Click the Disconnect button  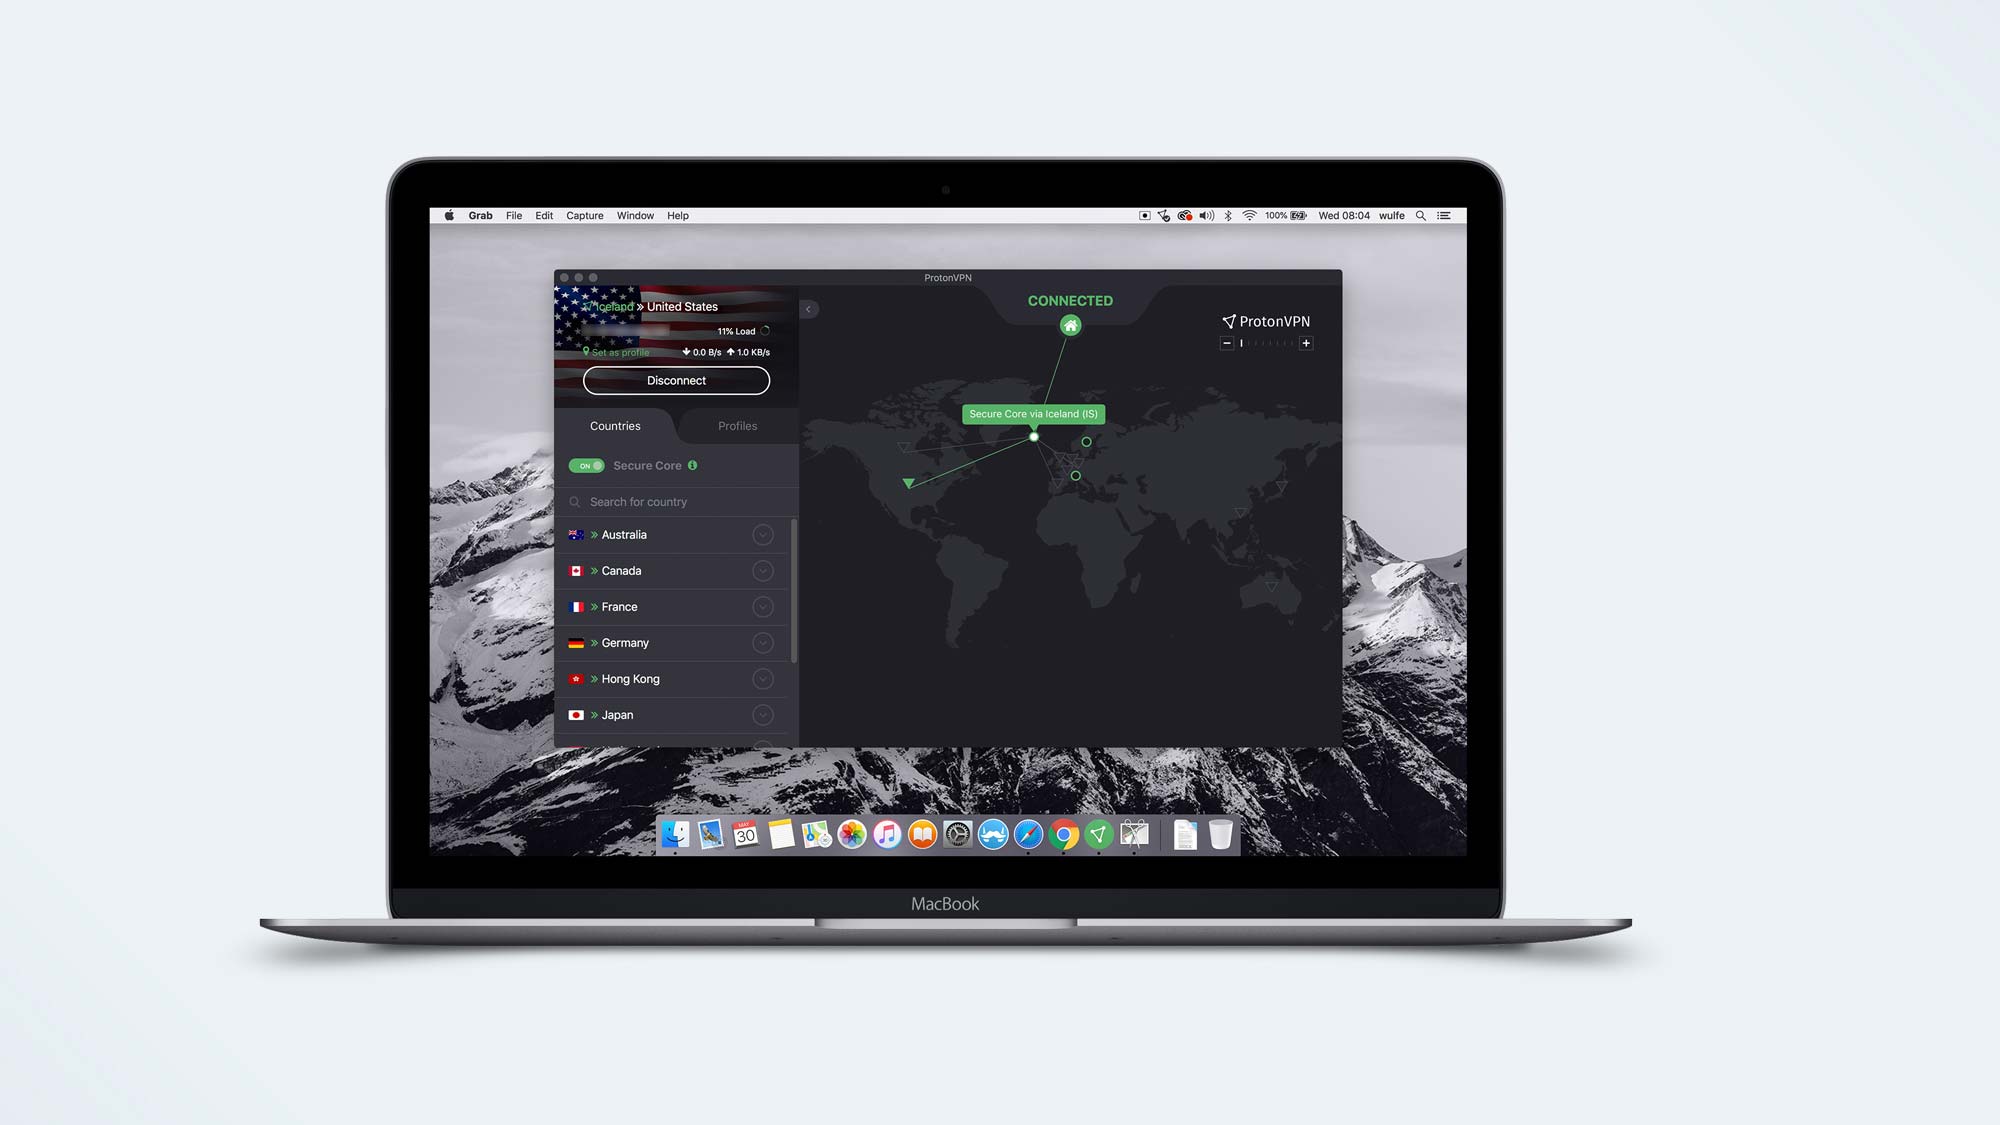(676, 382)
